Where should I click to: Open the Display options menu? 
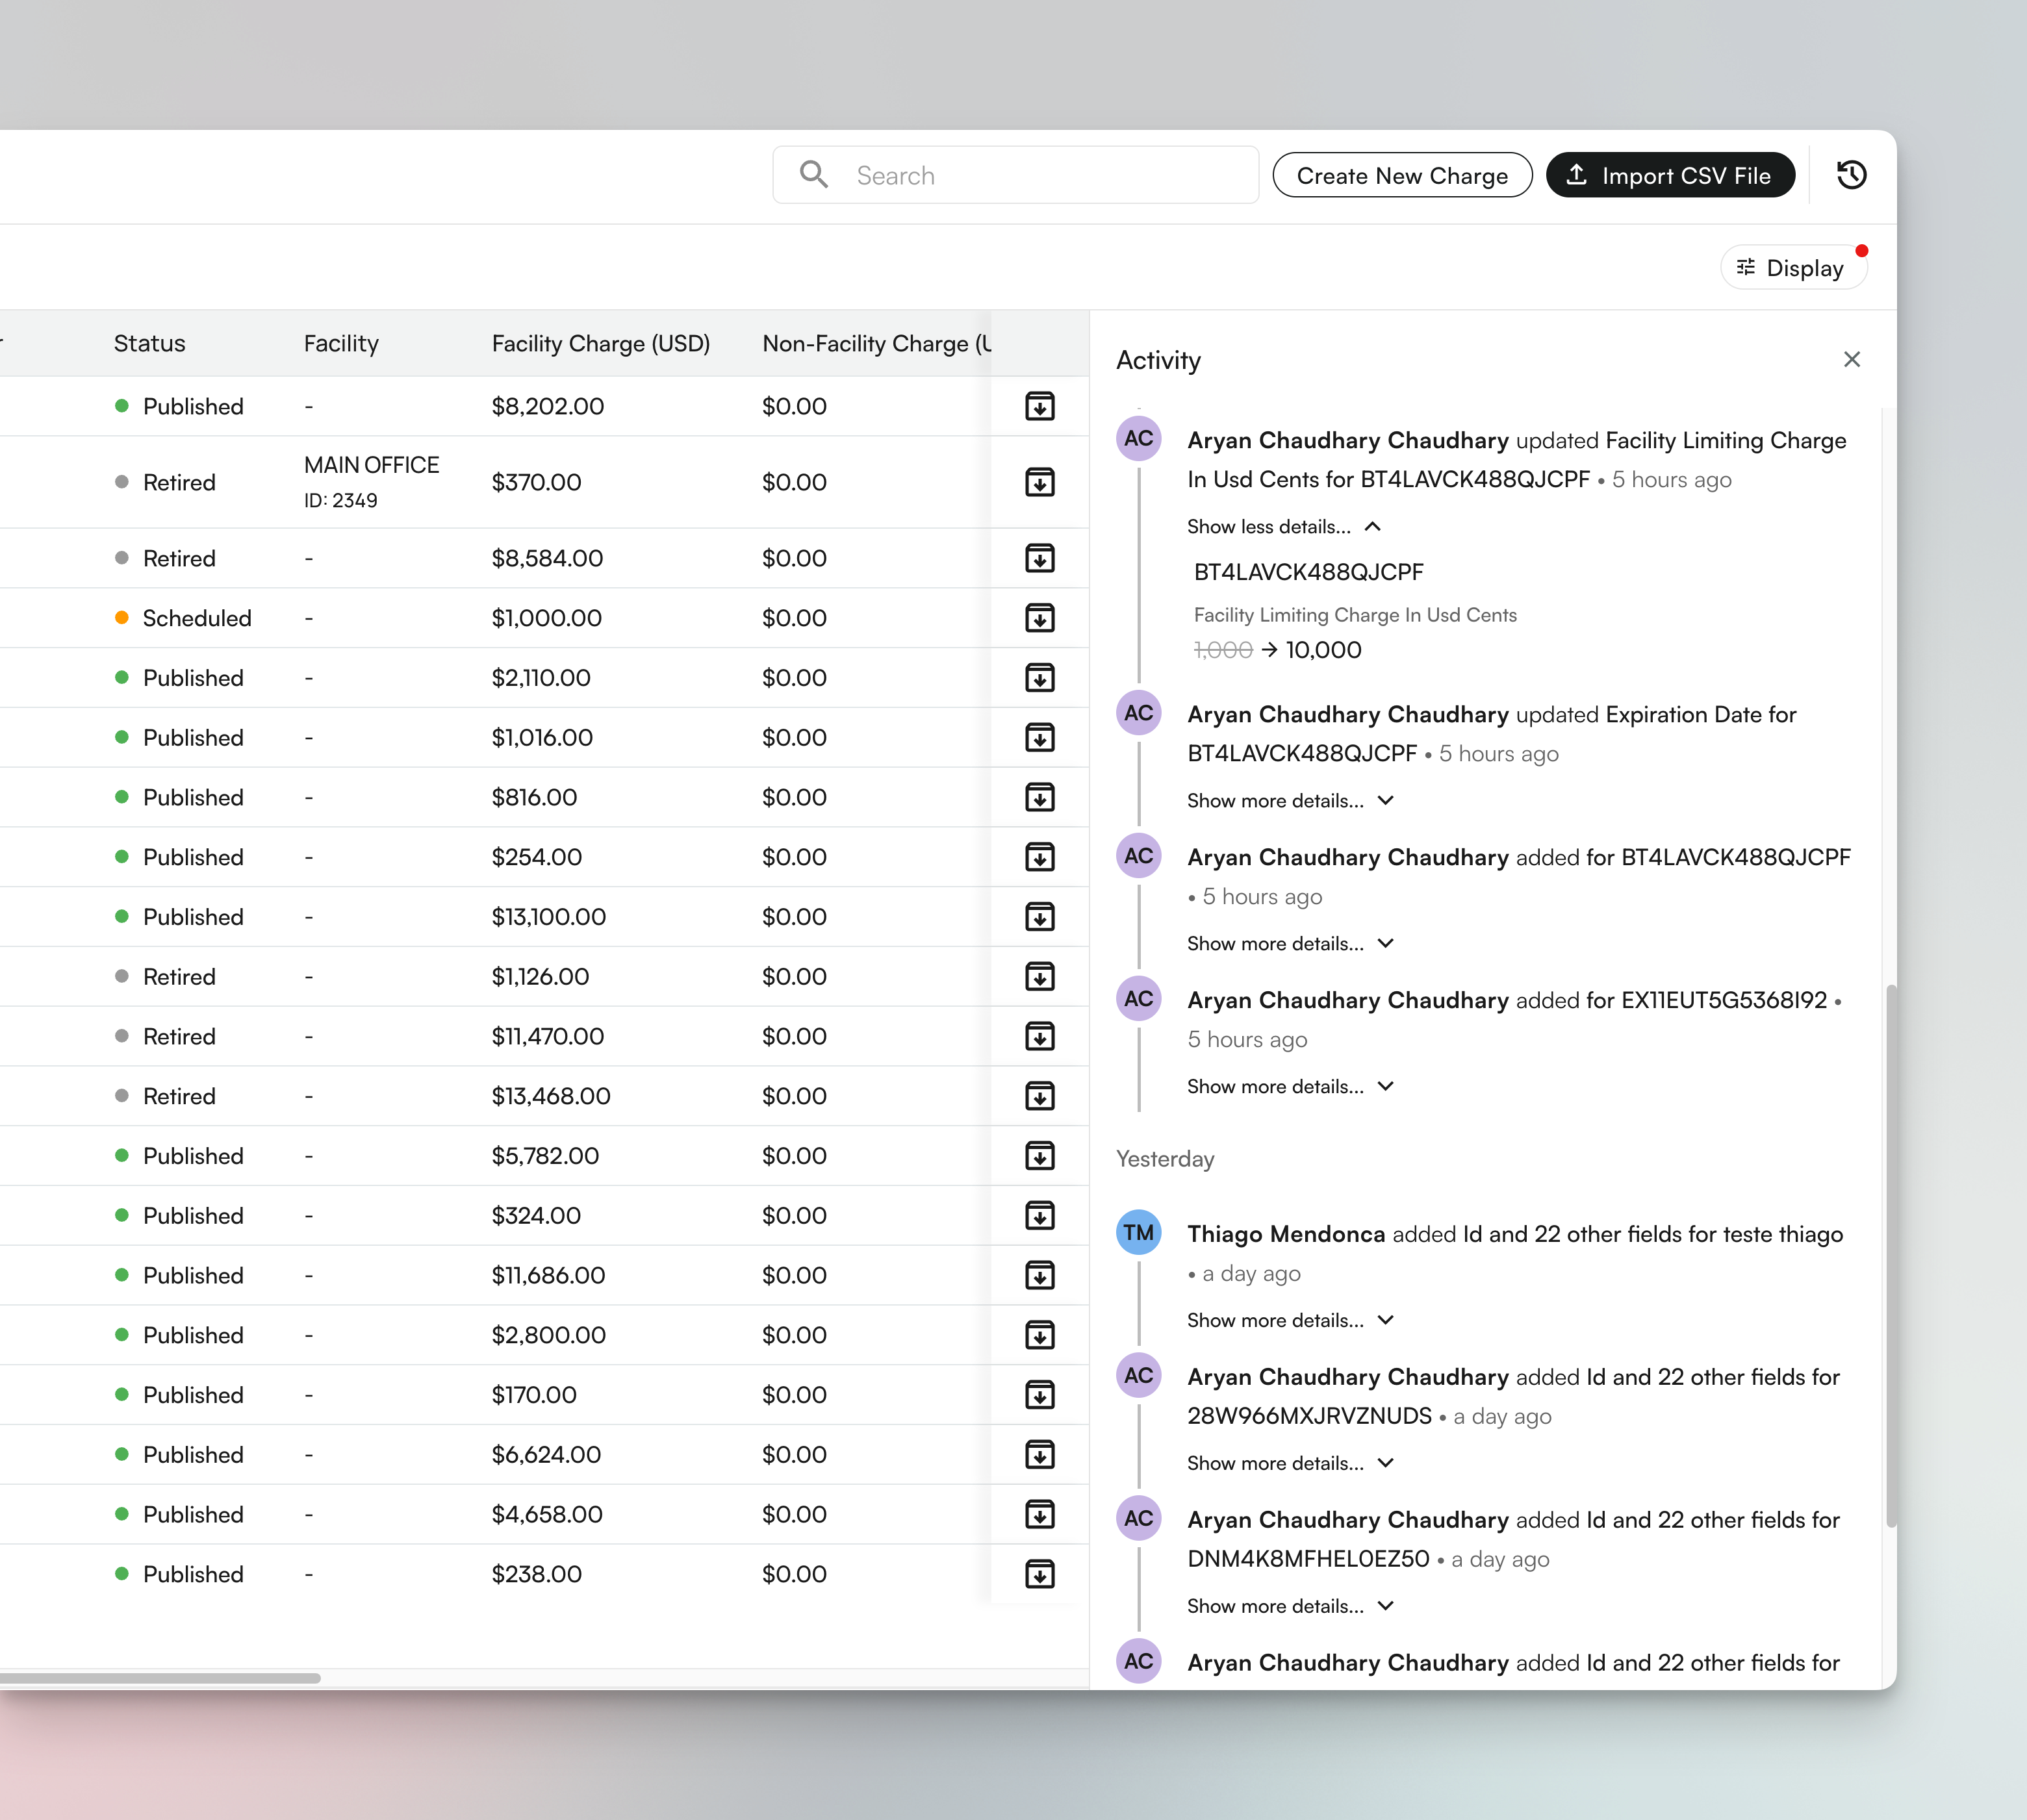click(x=1793, y=268)
